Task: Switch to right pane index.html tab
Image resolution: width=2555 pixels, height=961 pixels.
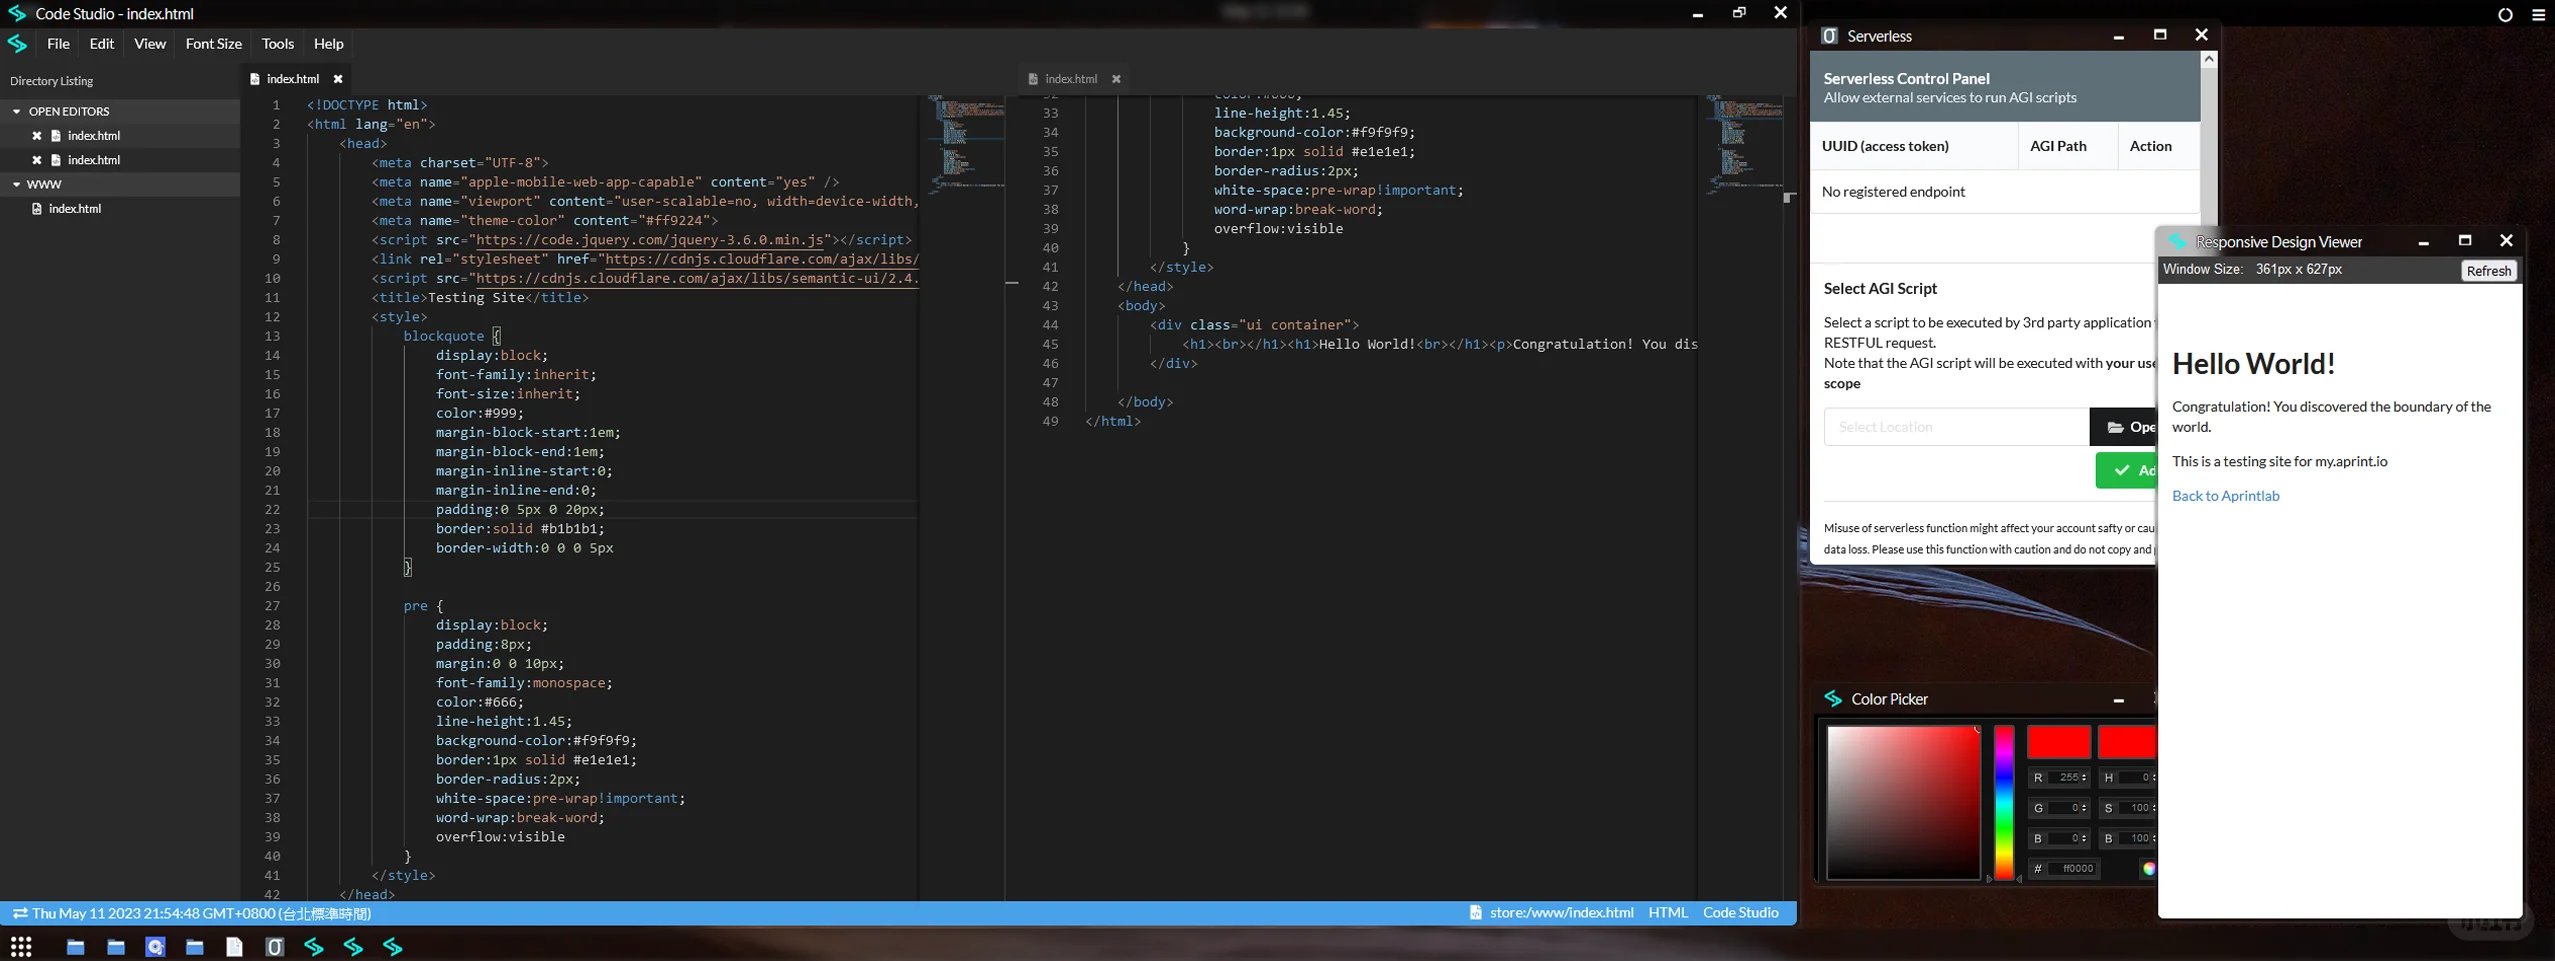Action: pos(1070,79)
